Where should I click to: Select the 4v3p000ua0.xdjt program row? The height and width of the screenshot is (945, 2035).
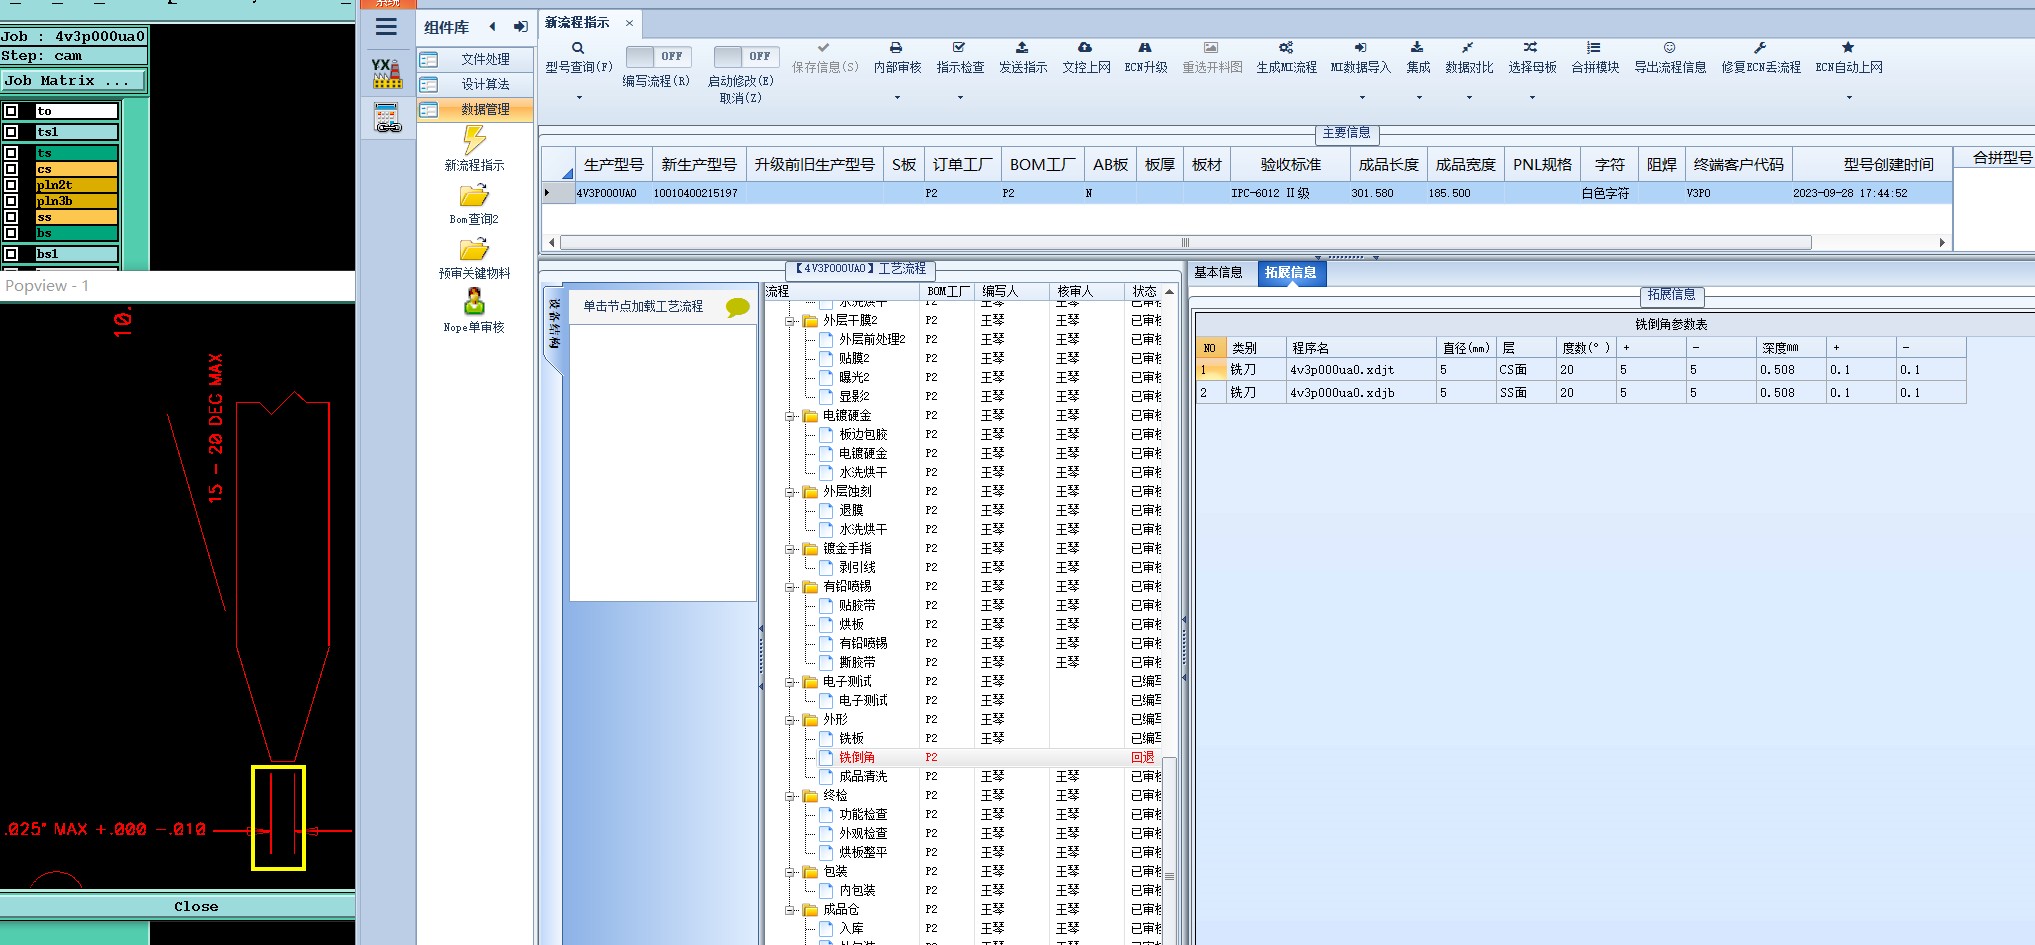tap(1580, 370)
